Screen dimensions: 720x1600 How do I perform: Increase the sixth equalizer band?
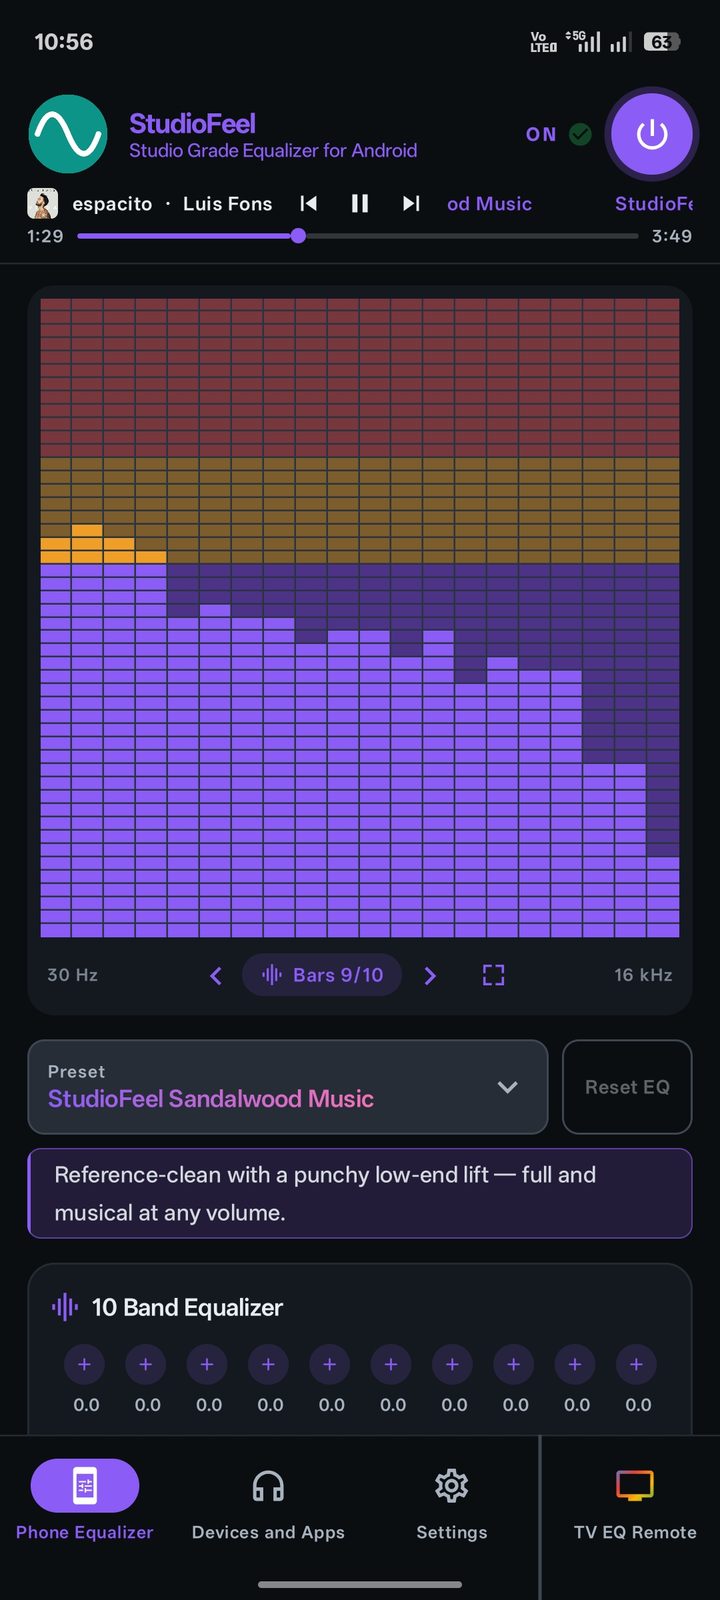391,1365
